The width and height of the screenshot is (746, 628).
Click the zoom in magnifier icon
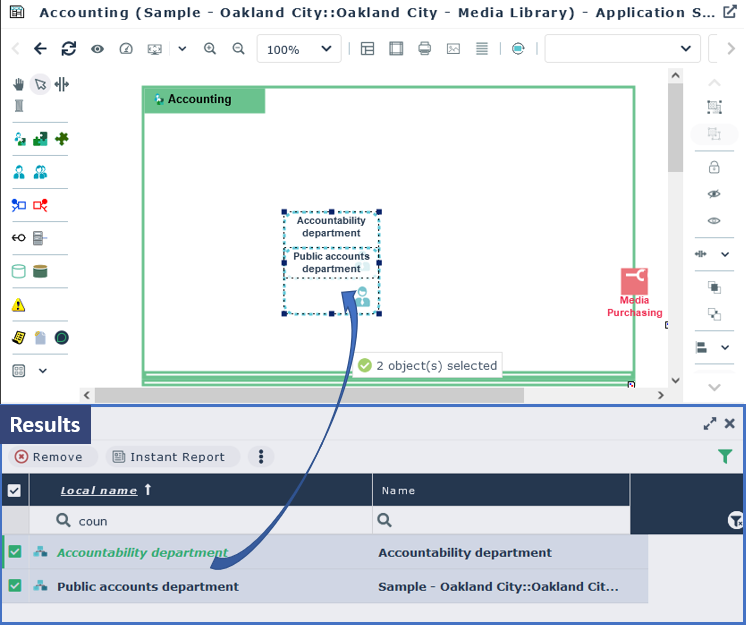(210, 49)
